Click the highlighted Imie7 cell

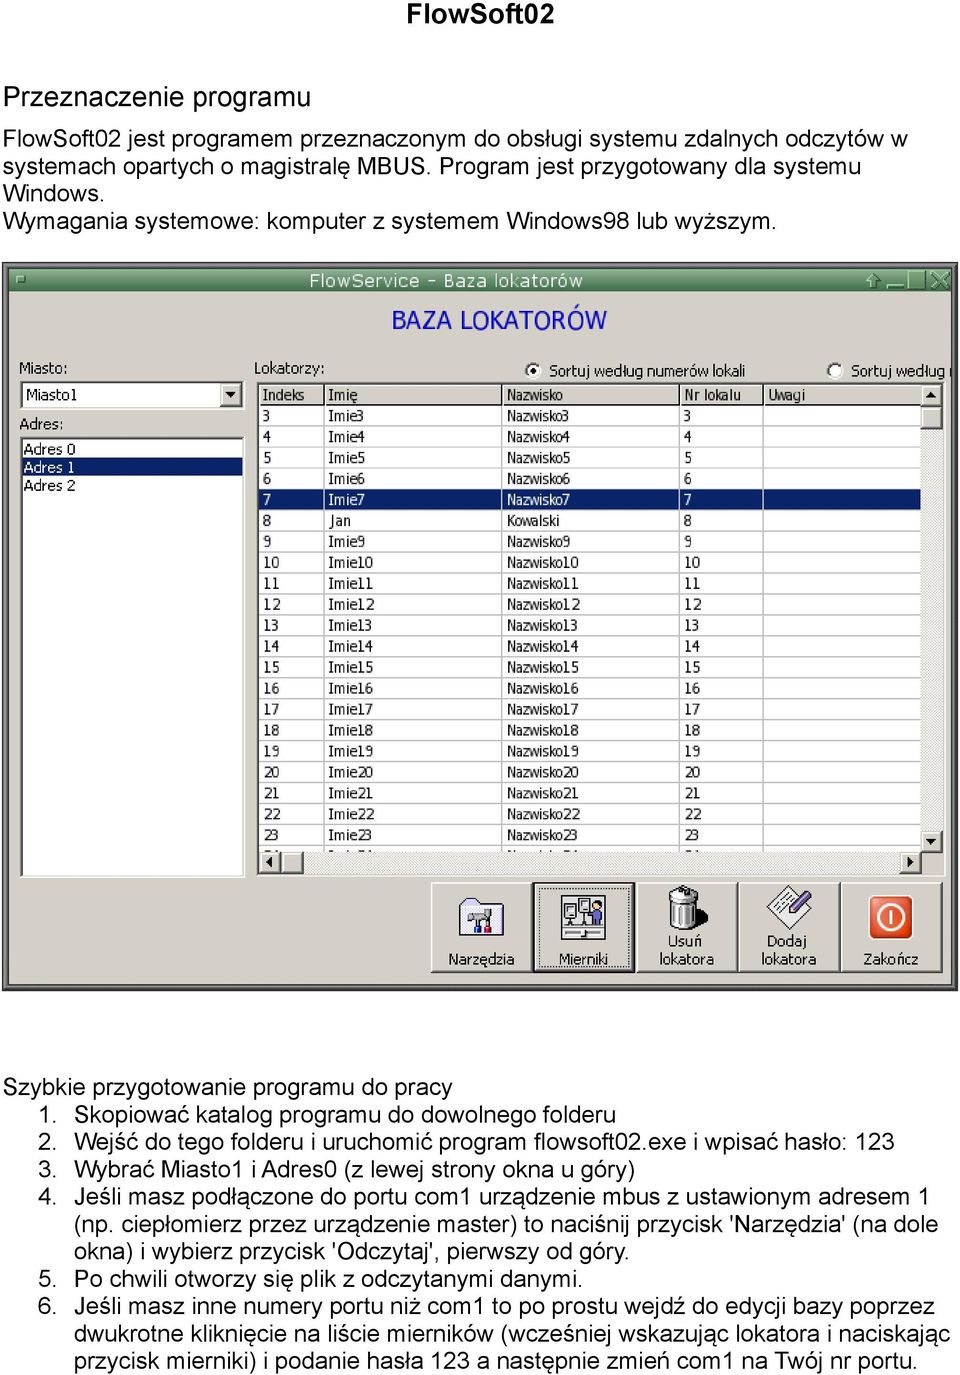pyautogui.click(x=412, y=499)
